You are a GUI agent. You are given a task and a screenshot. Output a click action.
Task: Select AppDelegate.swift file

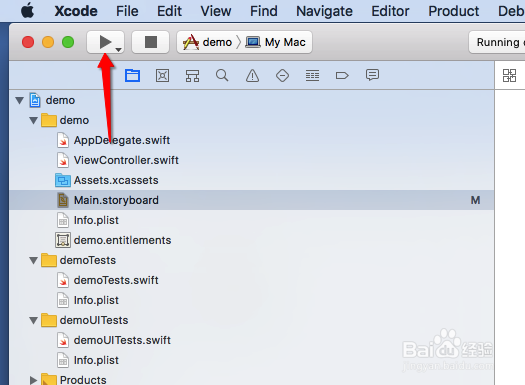pyautogui.click(x=252, y=140)
